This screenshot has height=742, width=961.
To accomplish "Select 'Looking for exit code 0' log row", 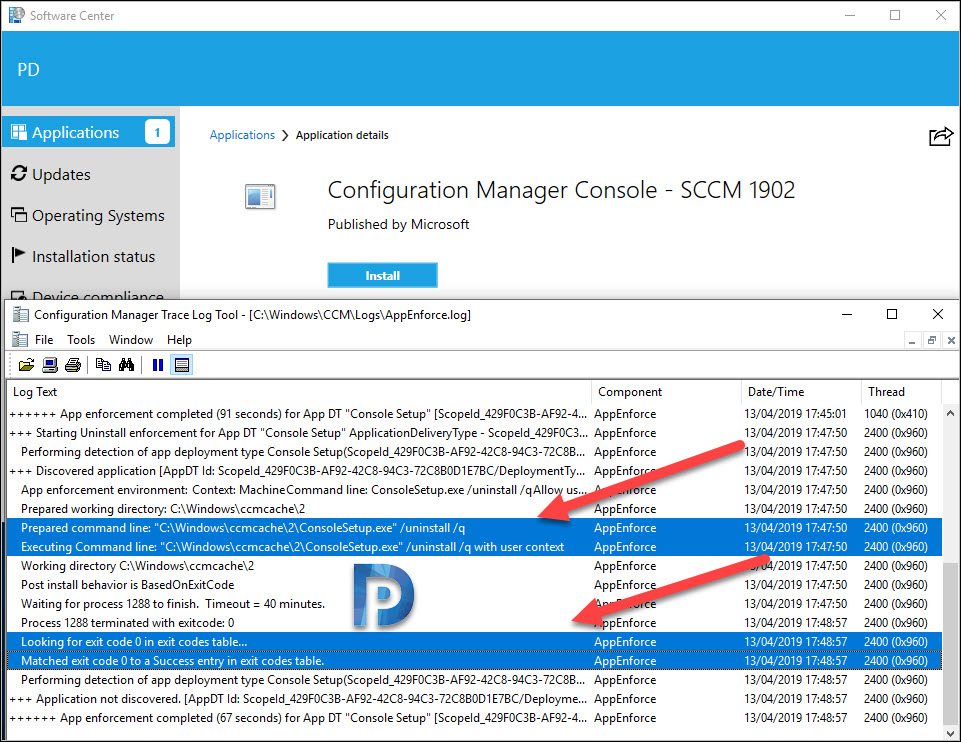I will [x=474, y=642].
